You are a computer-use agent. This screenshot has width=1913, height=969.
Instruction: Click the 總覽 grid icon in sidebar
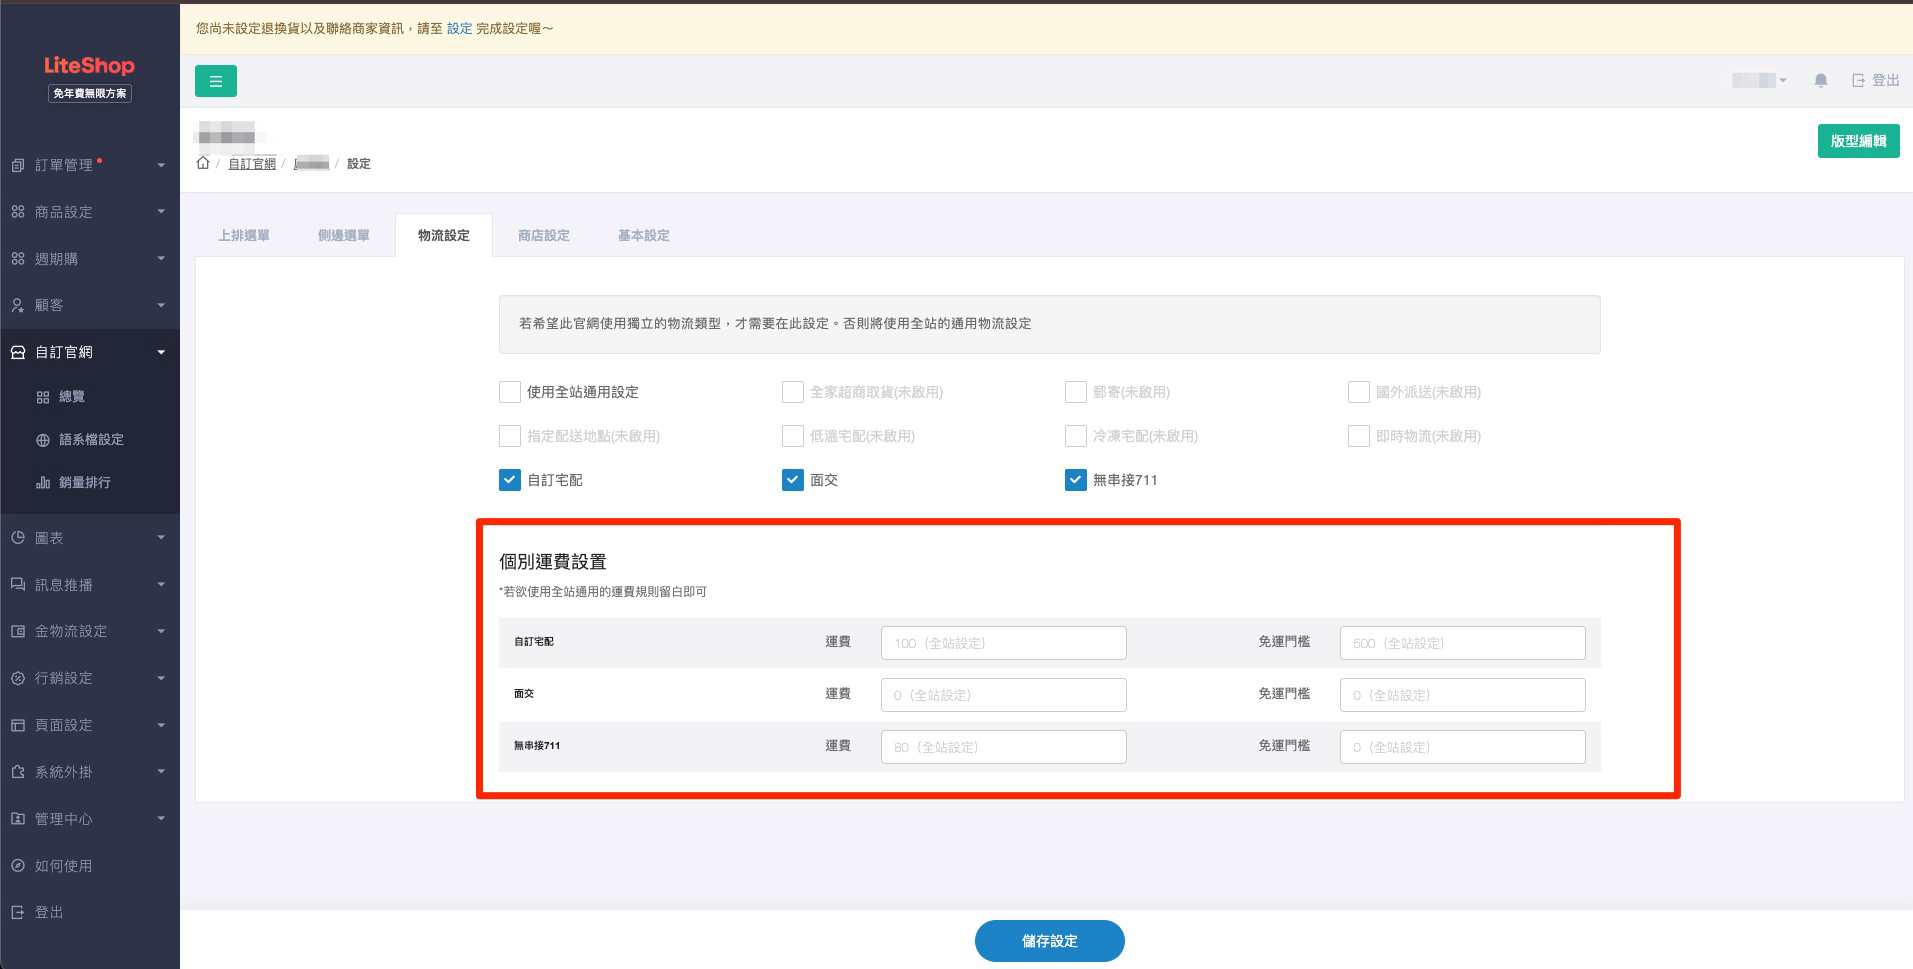coord(43,397)
